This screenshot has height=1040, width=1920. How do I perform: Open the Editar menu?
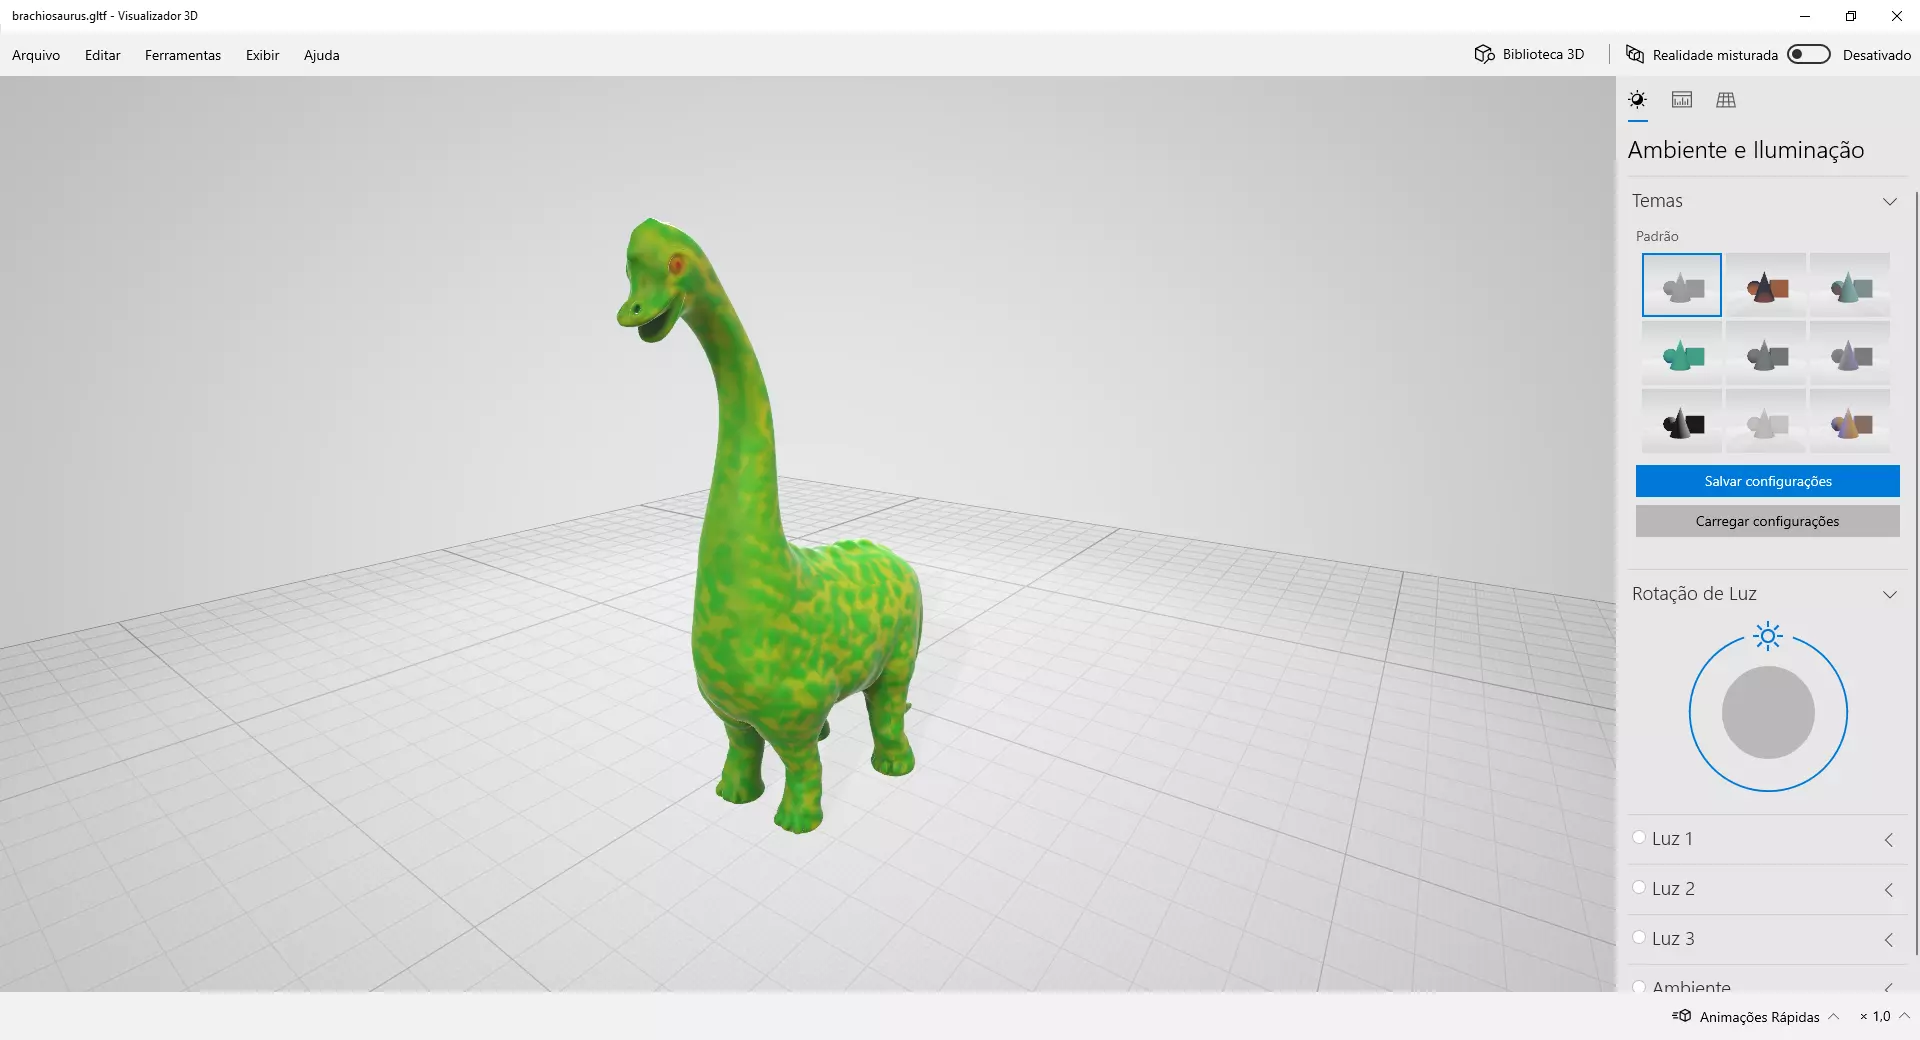[103, 55]
